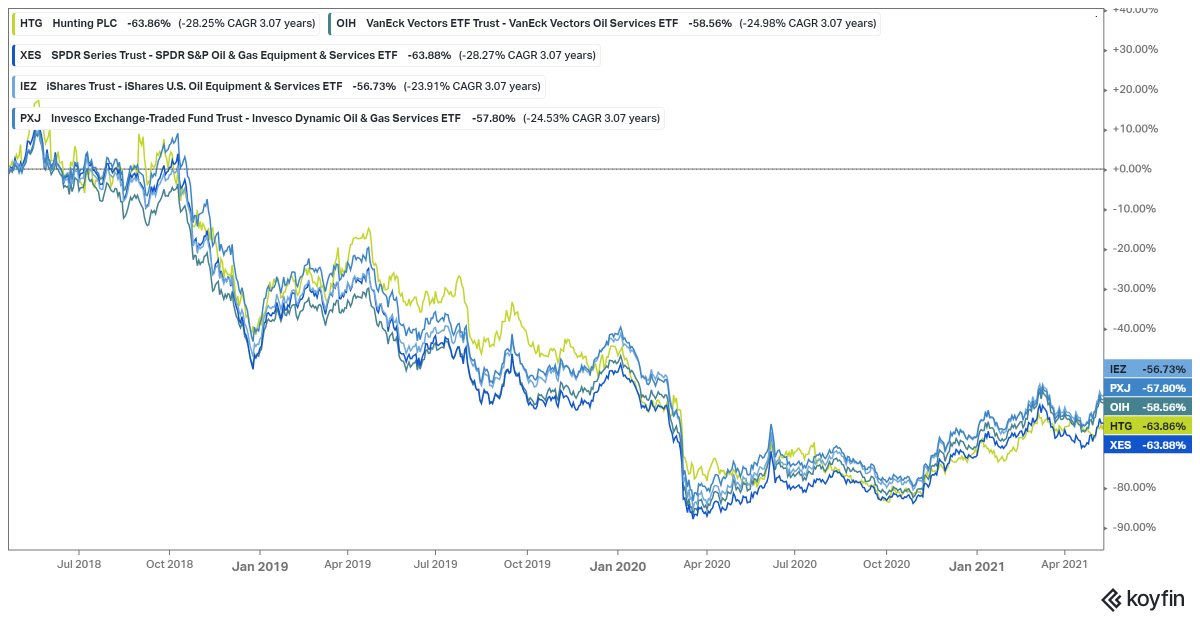Screen dimensions: 1200x620
Task: Select the XES SPDR Oil & Gas legend entry
Action: [x=308, y=55]
